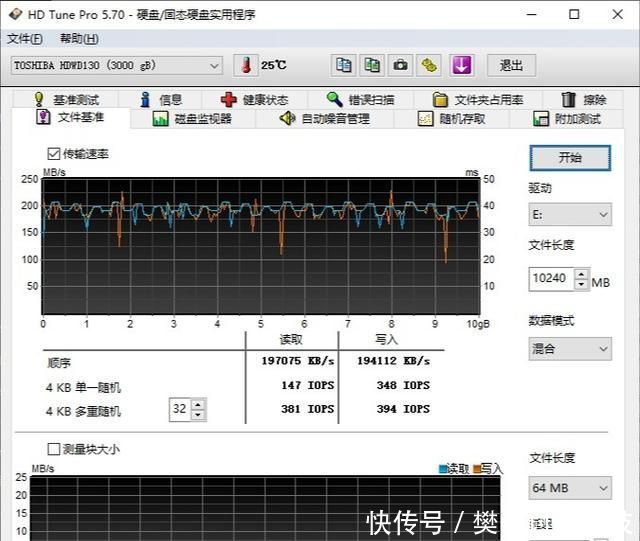This screenshot has width=640, height=541.
Task: Open options via gold tools icon
Action: point(429,65)
